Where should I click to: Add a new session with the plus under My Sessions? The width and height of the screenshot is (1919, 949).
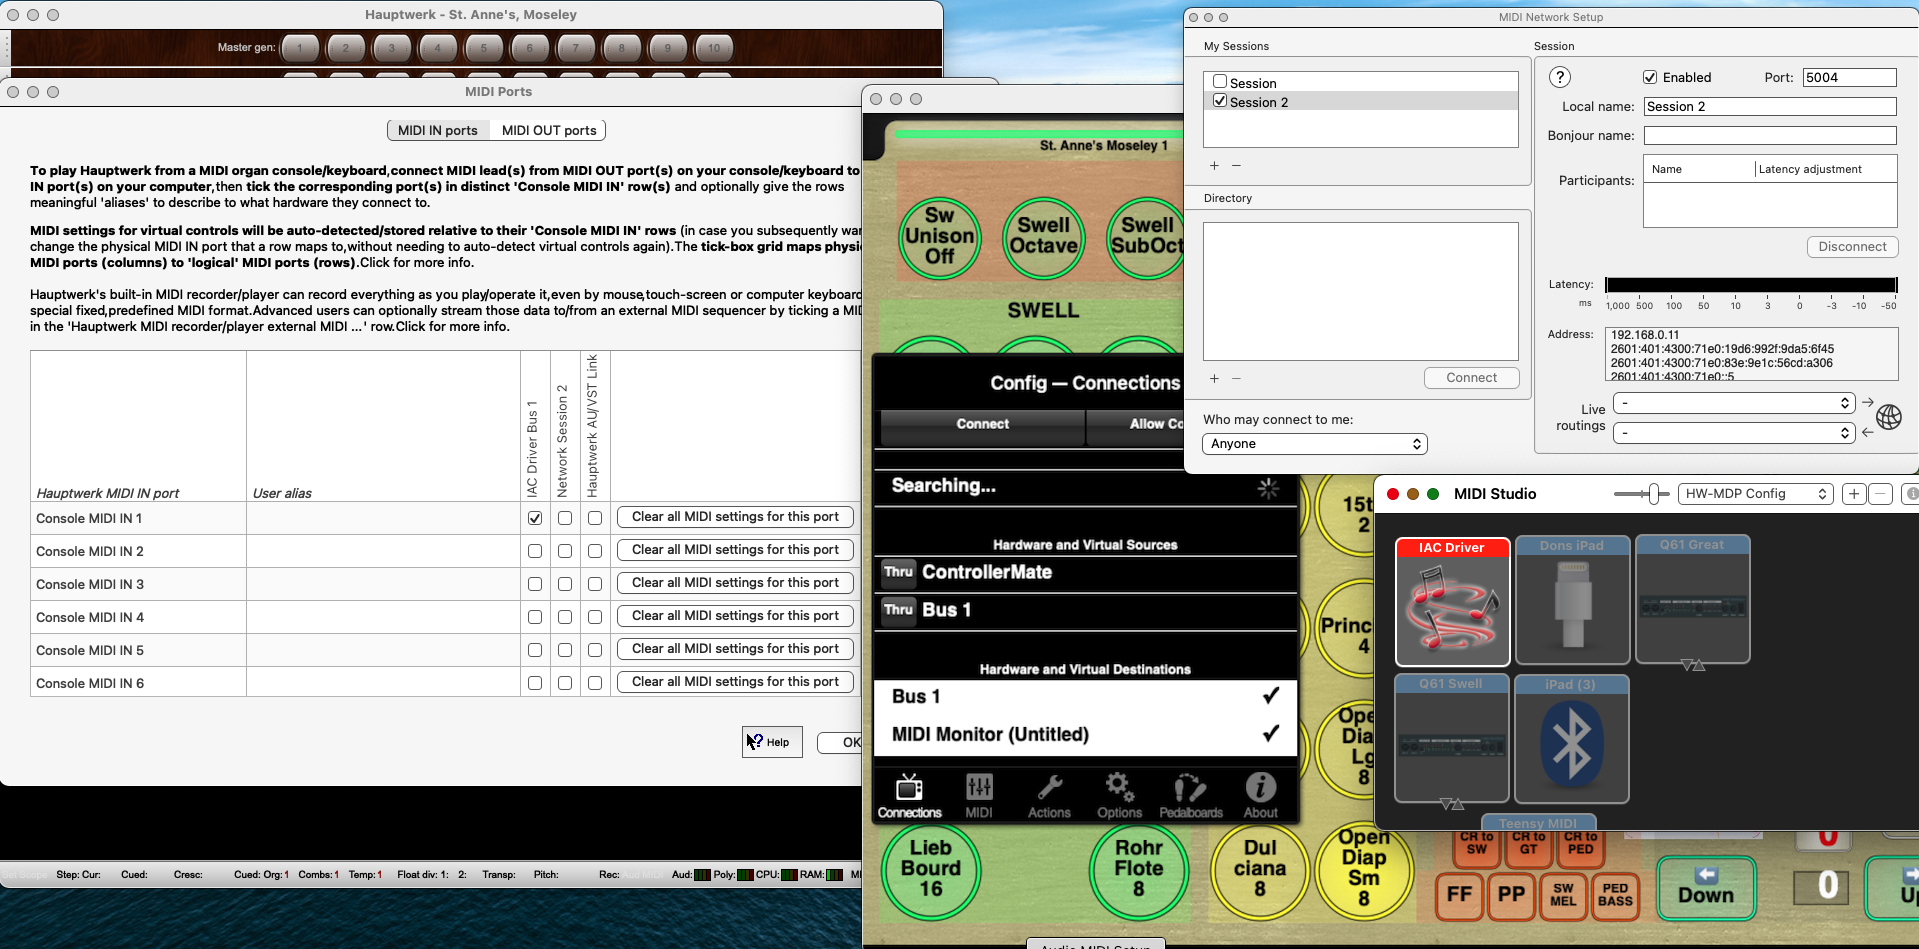click(1214, 166)
